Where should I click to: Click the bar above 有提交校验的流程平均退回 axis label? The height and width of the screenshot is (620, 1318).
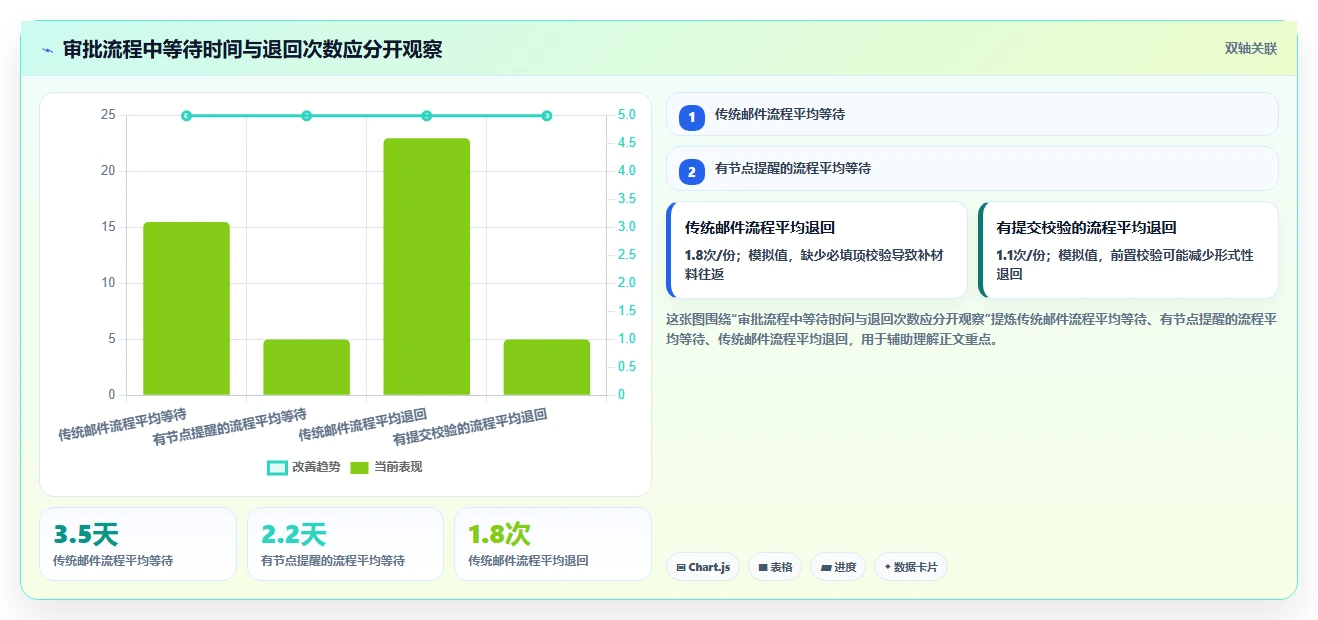point(546,367)
